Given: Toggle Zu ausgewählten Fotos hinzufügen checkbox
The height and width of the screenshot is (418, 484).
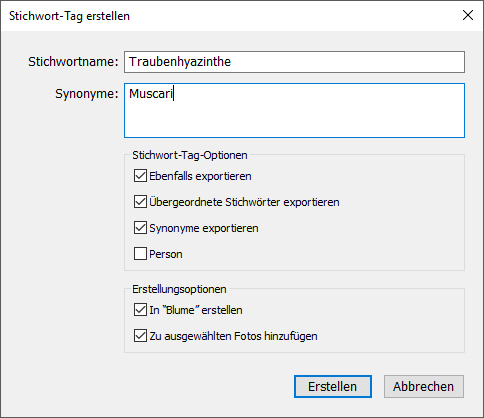Looking at the screenshot, I should tap(140, 336).
